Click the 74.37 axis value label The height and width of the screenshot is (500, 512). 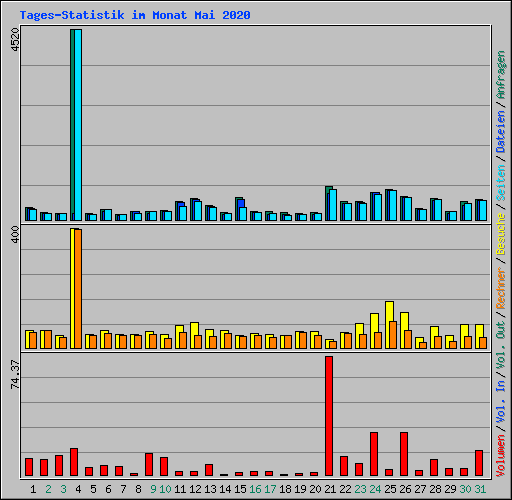pos(15,374)
